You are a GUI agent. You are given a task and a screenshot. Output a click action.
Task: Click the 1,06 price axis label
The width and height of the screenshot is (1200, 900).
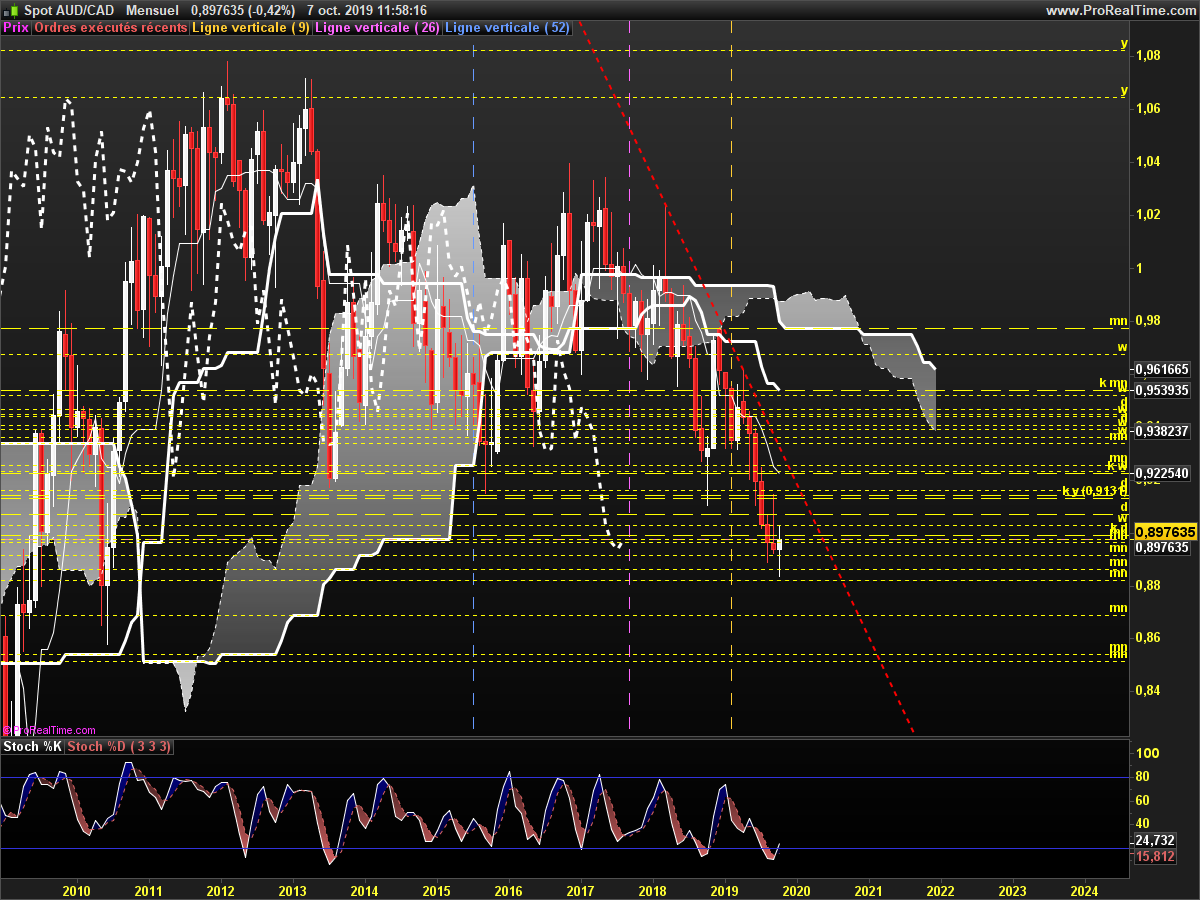[1148, 108]
